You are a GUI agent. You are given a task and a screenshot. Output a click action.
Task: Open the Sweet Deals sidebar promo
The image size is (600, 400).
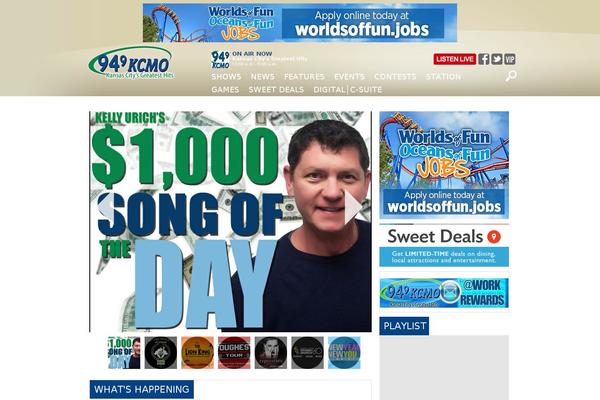(x=444, y=246)
